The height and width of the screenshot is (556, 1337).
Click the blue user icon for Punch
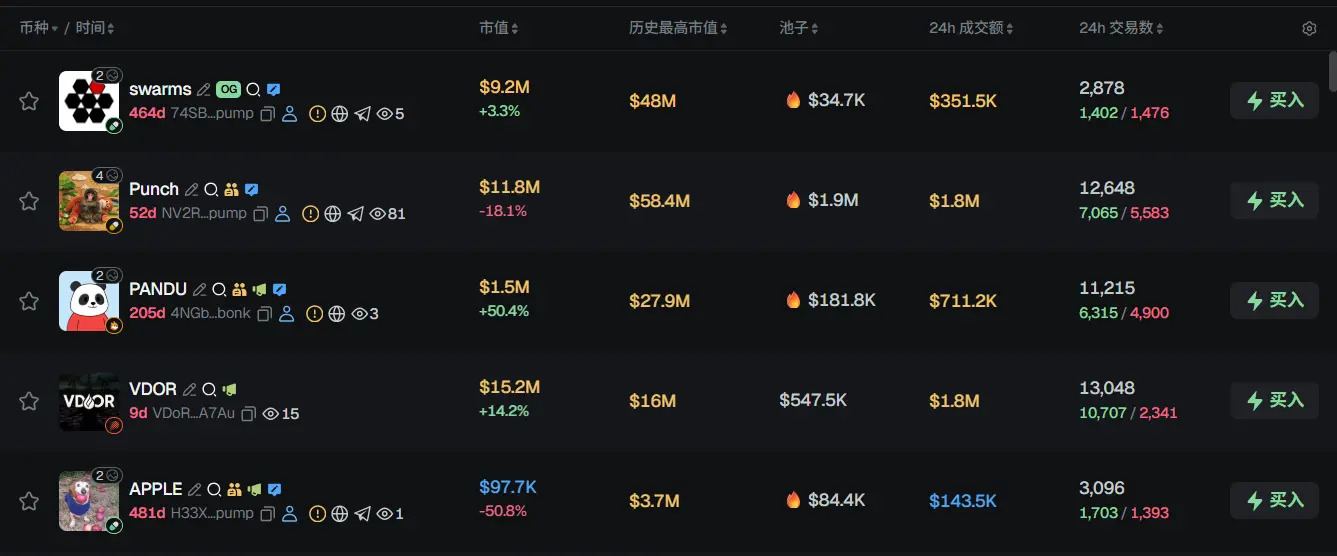282,214
